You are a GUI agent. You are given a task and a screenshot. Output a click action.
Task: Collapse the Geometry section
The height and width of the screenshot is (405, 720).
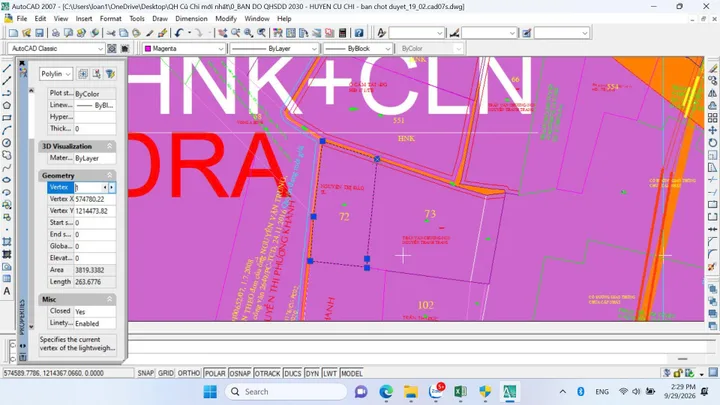(110, 175)
